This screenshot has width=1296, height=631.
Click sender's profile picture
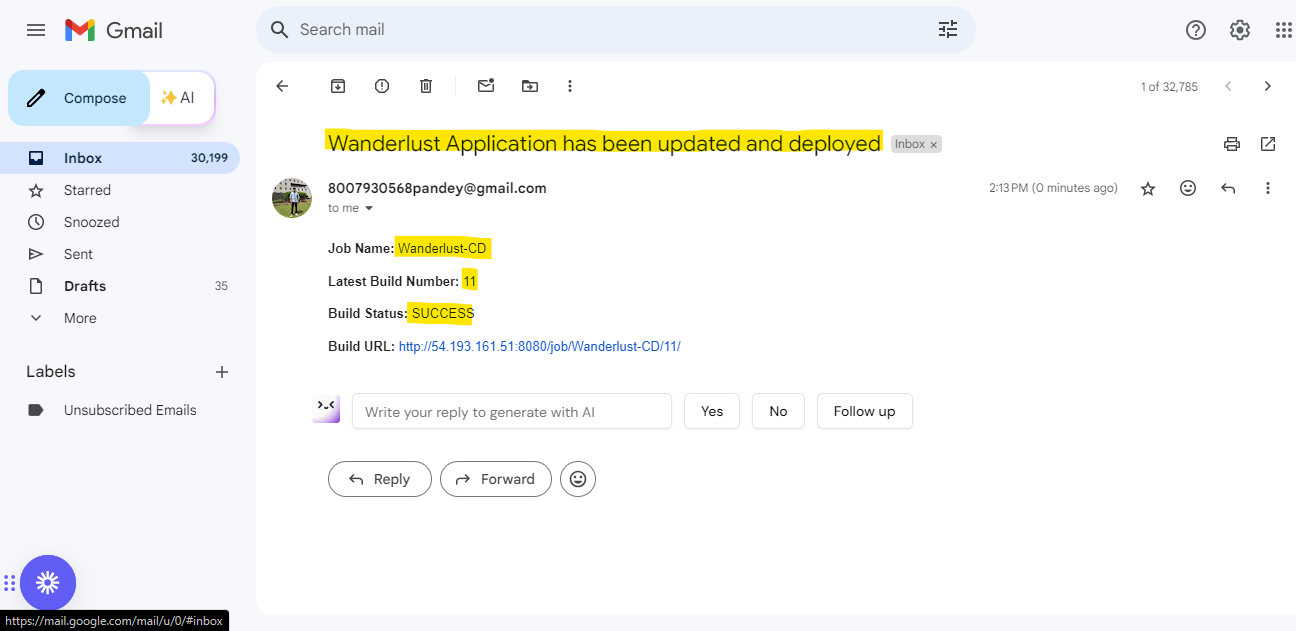pyautogui.click(x=292, y=198)
